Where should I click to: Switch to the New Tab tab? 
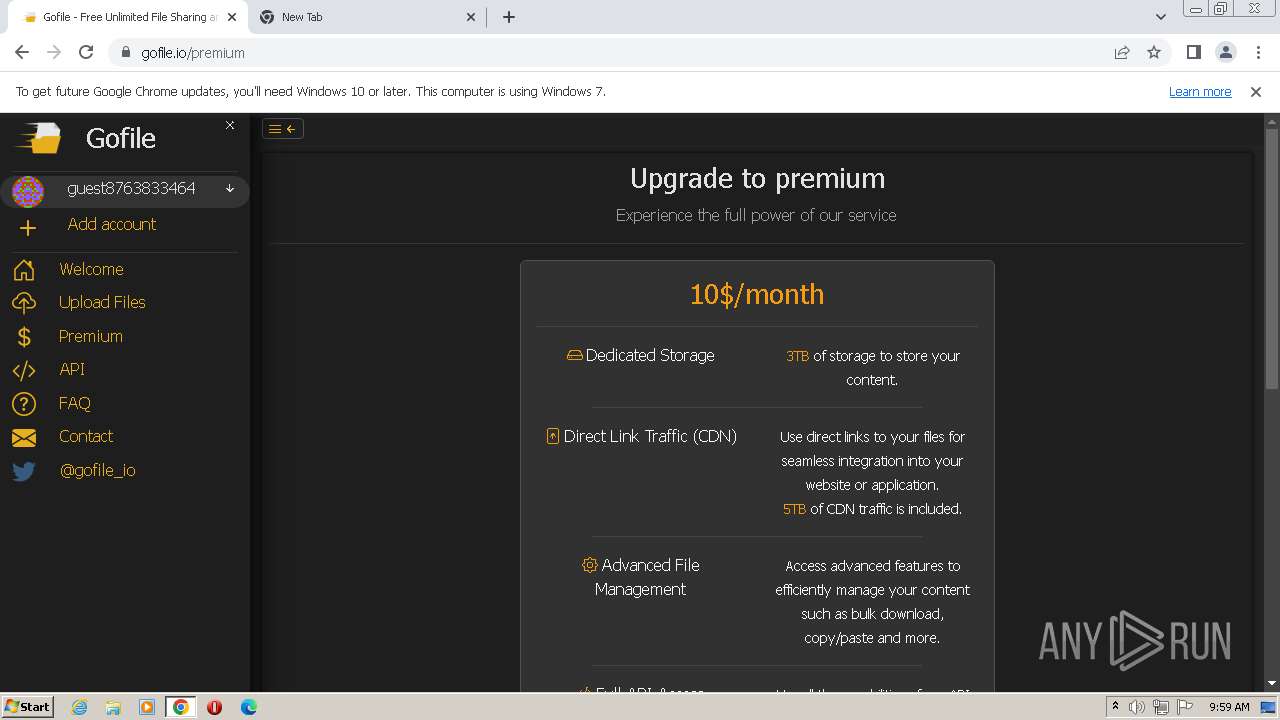(x=366, y=17)
